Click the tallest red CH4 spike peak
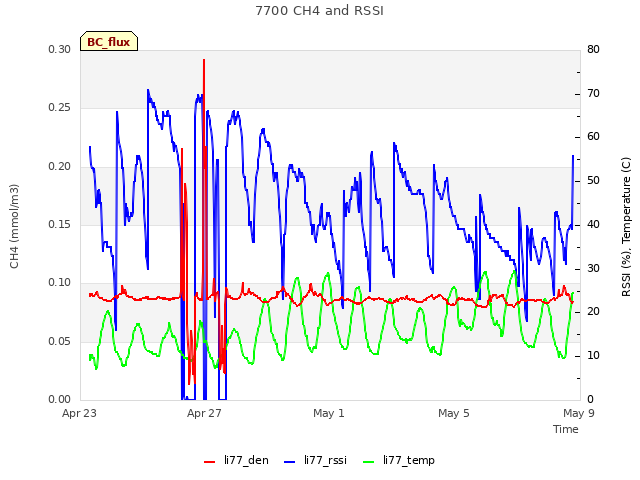 click(x=204, y=60)
